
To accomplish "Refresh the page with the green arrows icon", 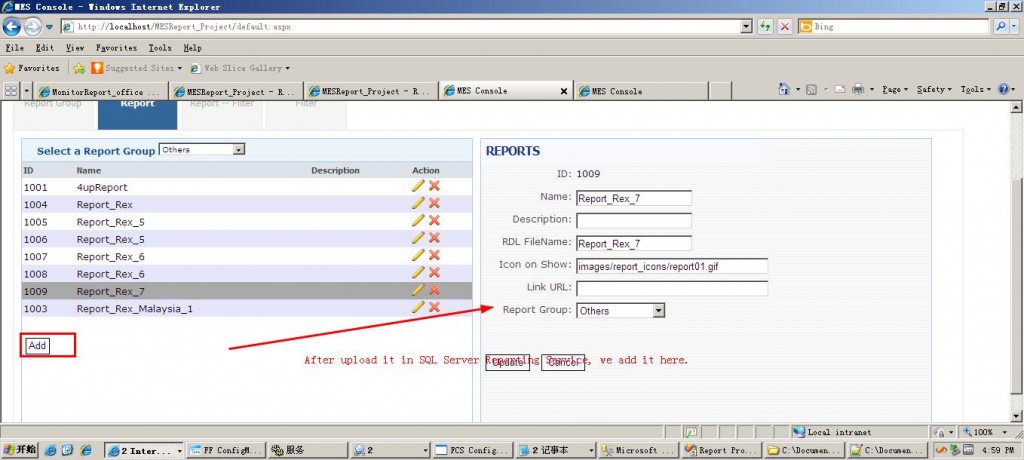I will pyautogui.click(x=765, y=27).
